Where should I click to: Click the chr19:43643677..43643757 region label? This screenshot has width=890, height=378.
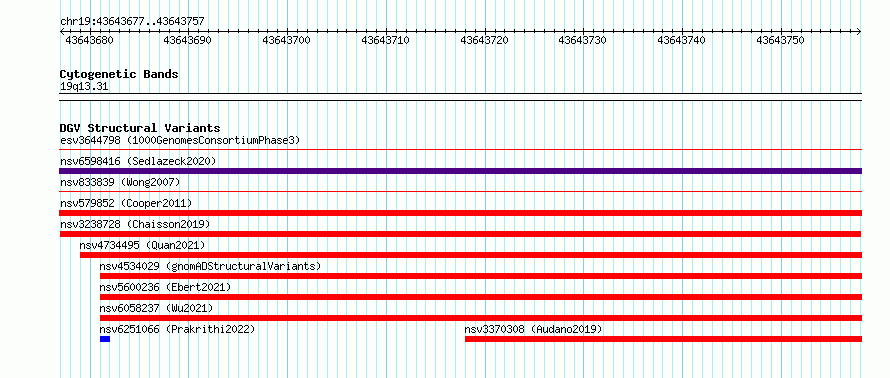pos(132,22)
